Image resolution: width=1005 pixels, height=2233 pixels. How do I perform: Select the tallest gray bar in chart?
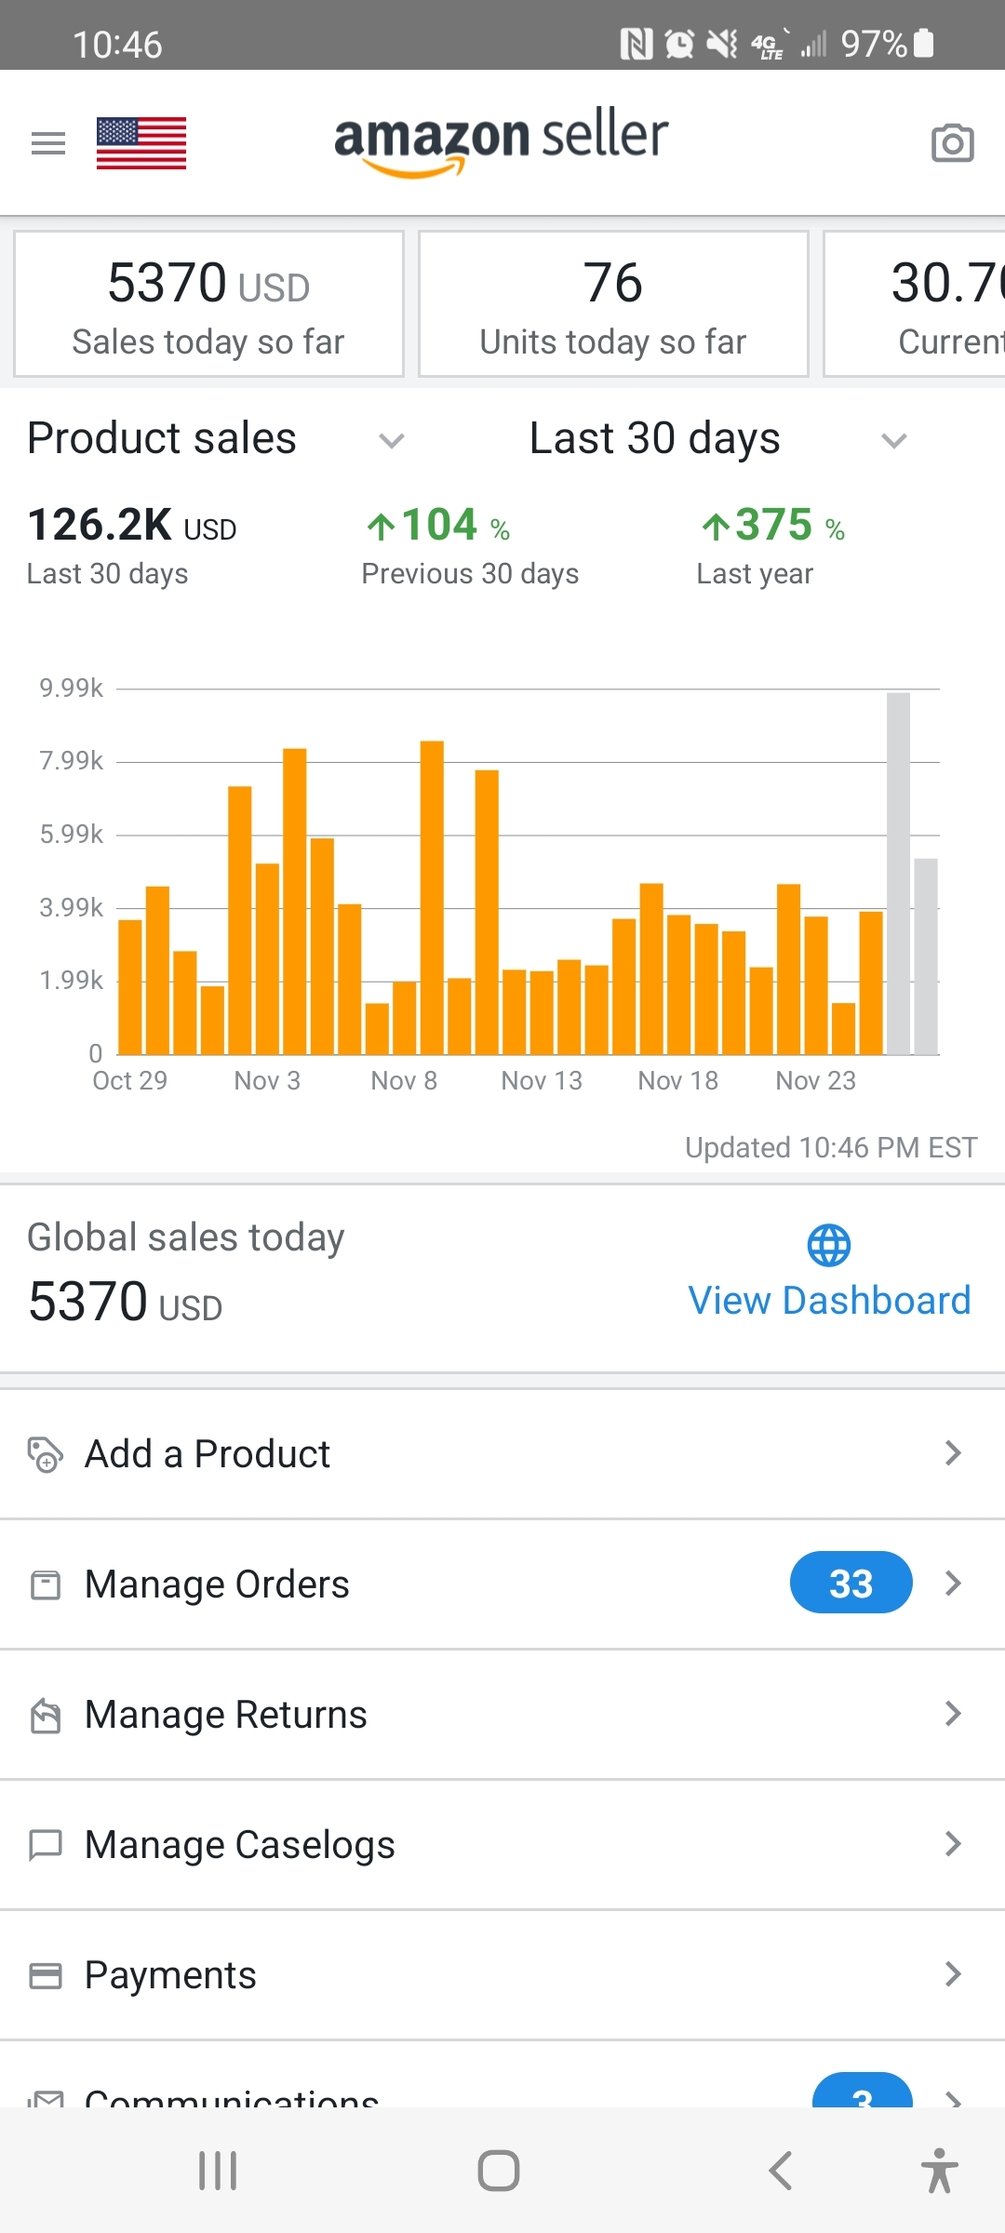(898, 873)
